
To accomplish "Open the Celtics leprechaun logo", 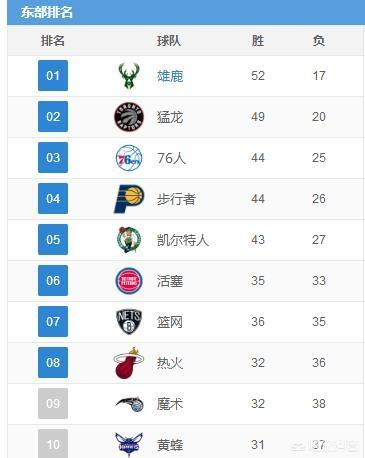I will click(129, 240).
